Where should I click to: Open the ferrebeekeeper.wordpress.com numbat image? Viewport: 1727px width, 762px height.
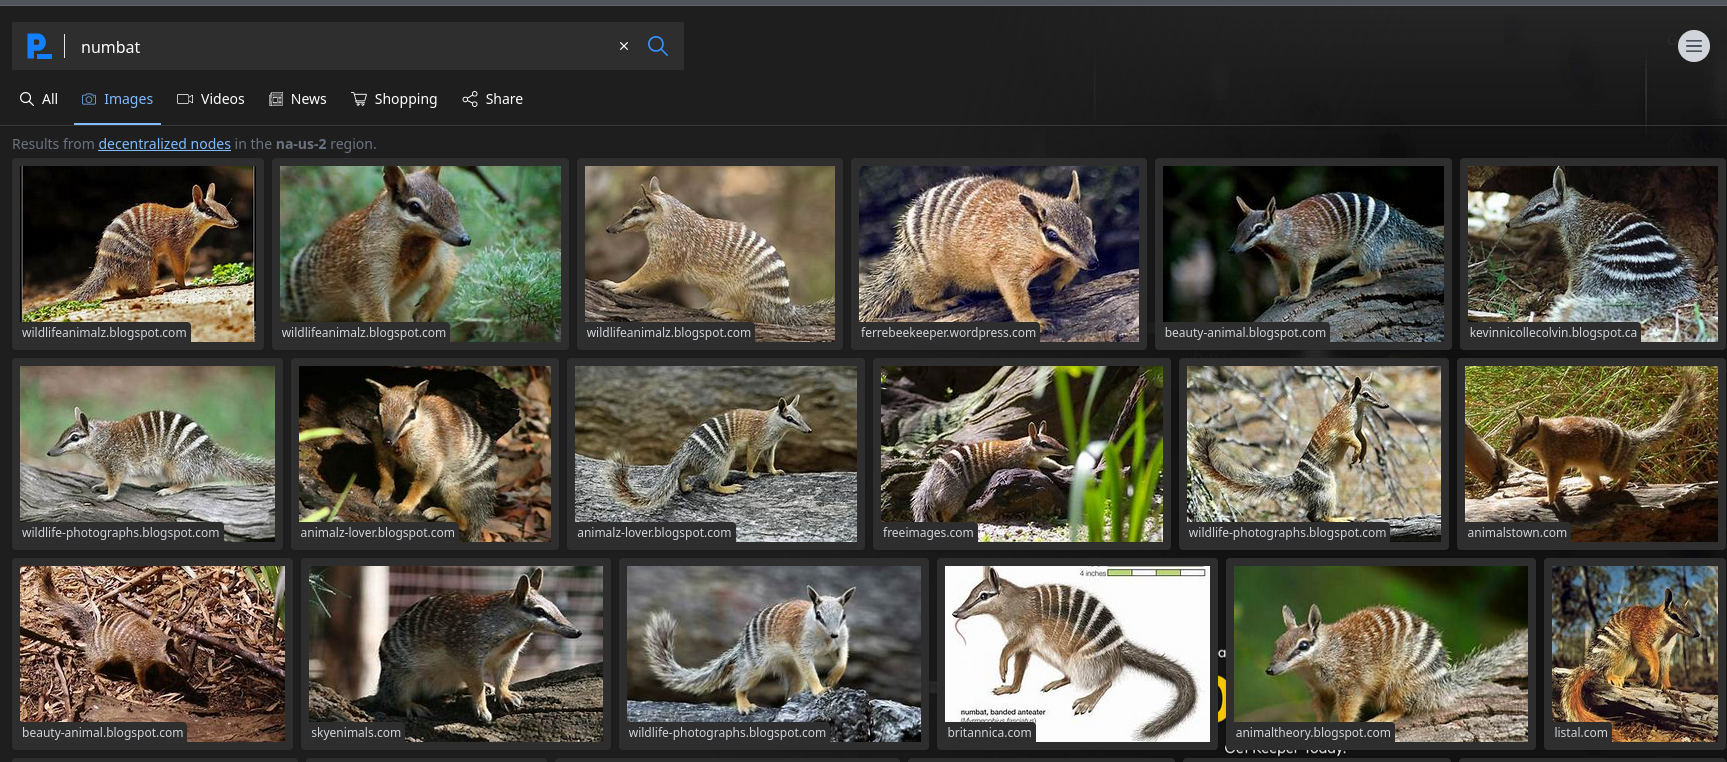coord(998,250)
